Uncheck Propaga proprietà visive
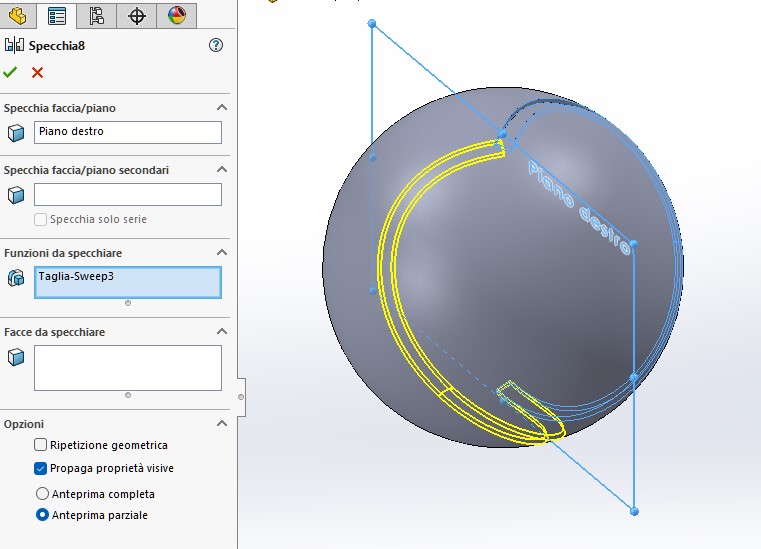761x549 pixels. [x=41, y=468]
